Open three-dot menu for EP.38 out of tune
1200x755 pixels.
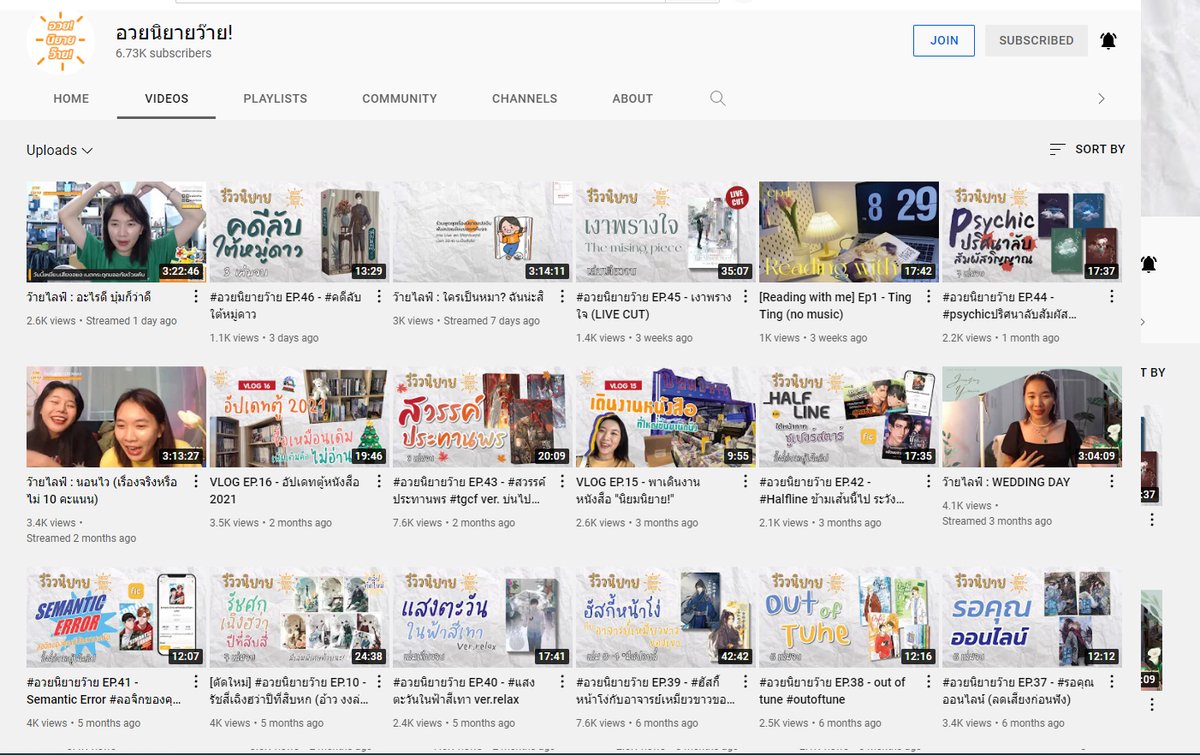tap(929, 682)
